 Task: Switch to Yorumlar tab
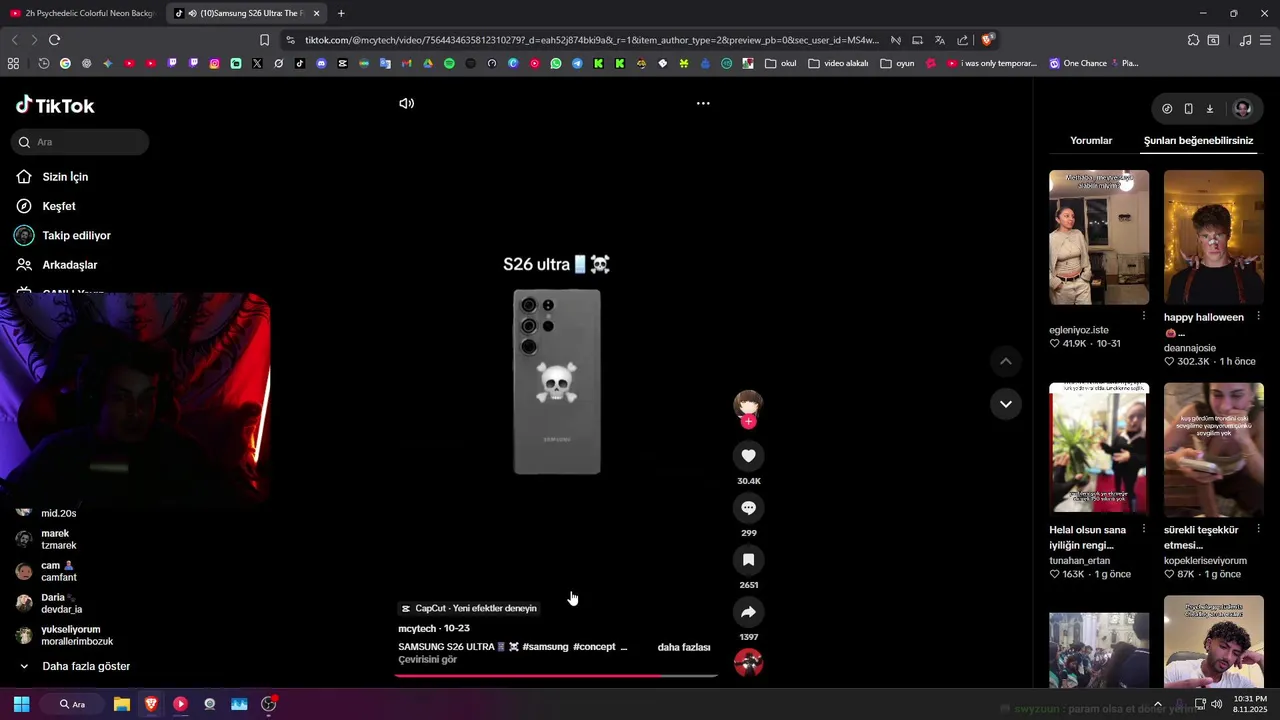pos(1091,141)
